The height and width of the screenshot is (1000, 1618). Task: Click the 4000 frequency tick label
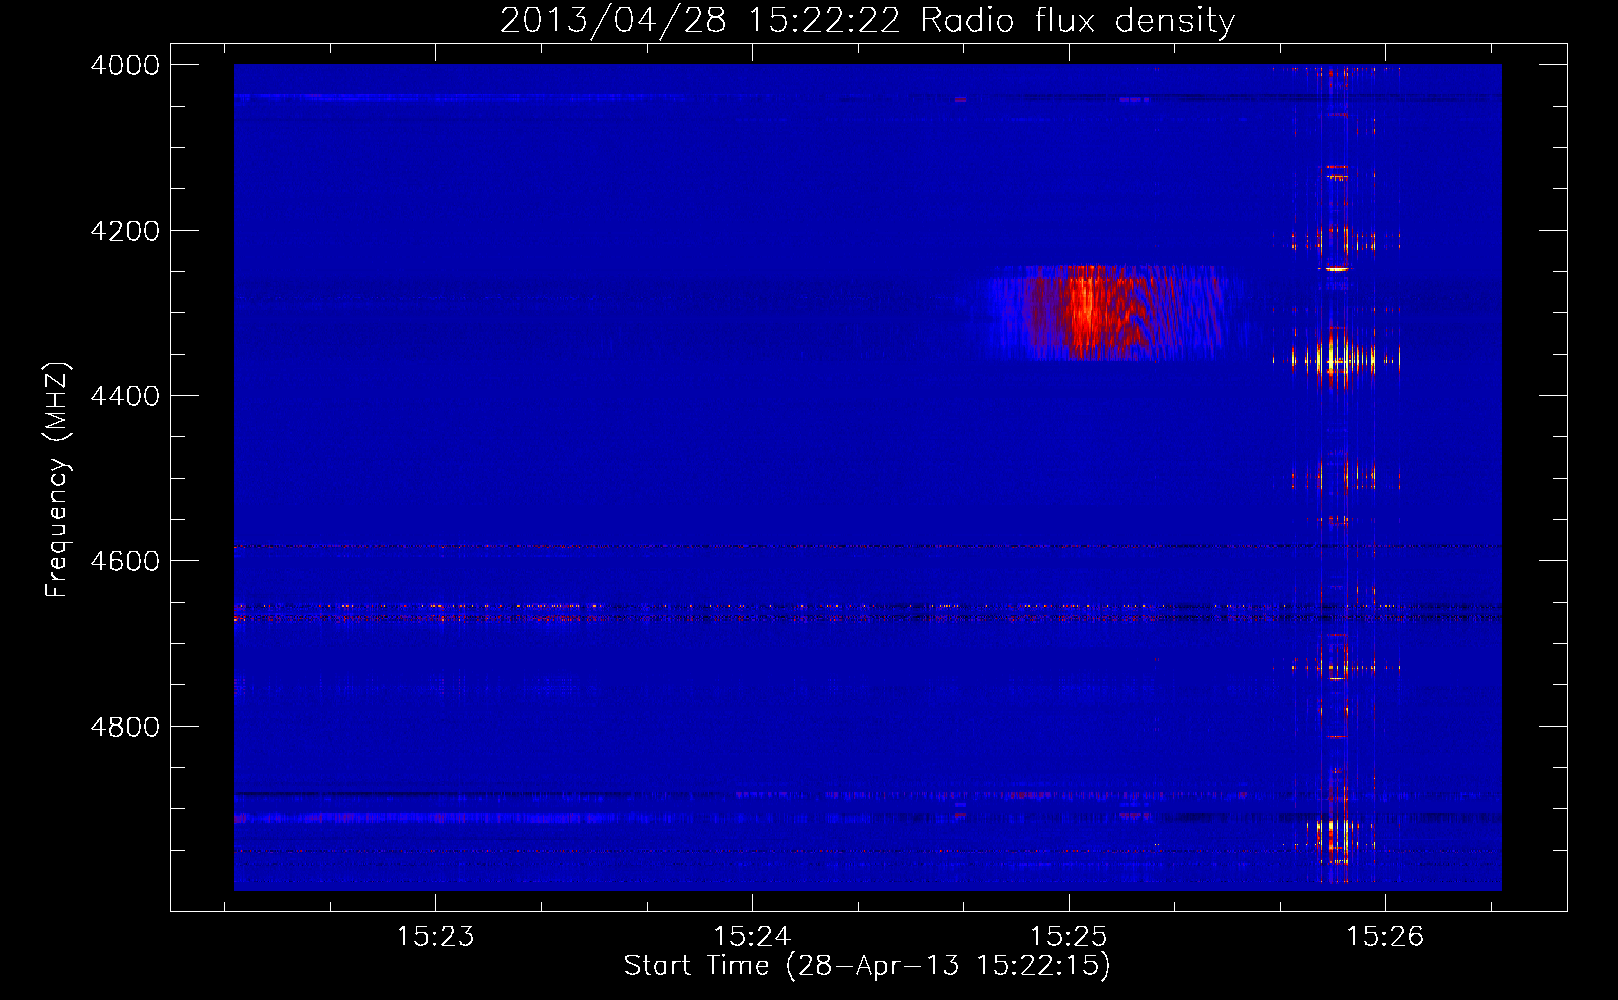(x=125, y=65)
